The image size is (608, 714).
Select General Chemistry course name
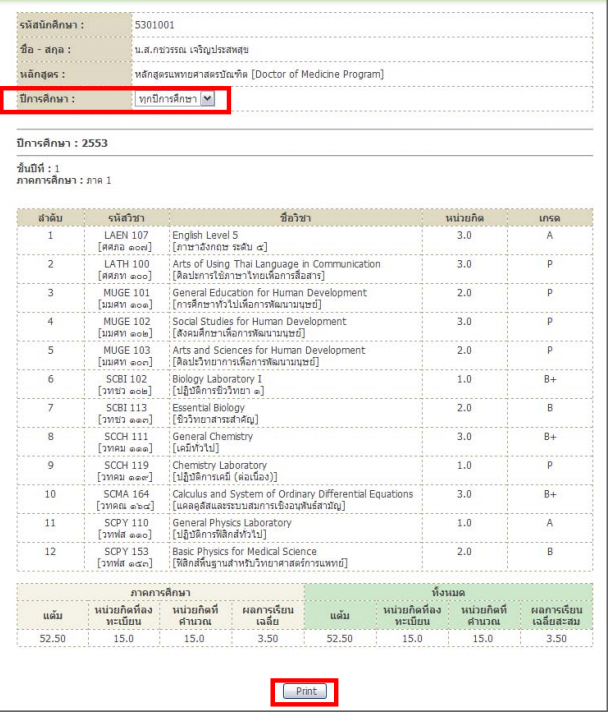[212, 436]
